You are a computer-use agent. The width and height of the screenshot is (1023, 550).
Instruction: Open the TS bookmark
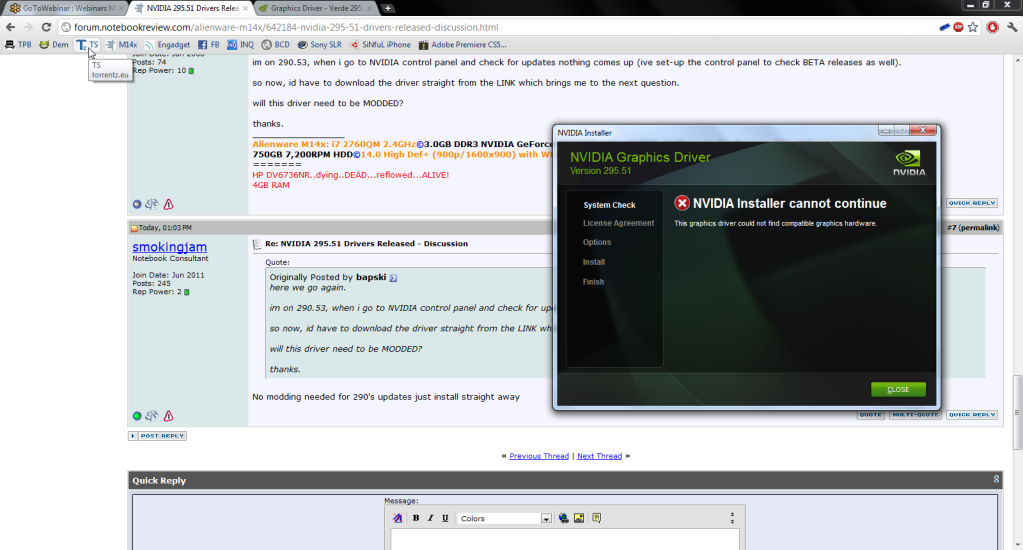point(87,45)
